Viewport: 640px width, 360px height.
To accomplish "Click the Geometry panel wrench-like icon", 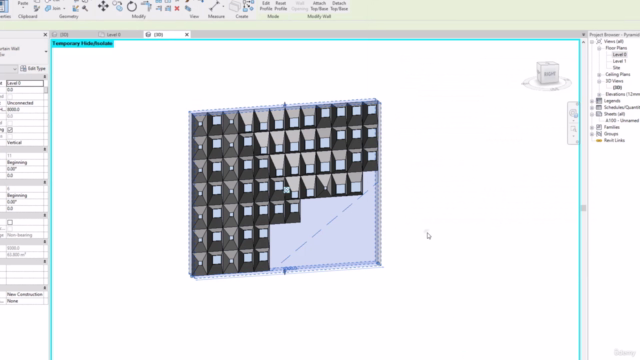I will tap(85, 8).
